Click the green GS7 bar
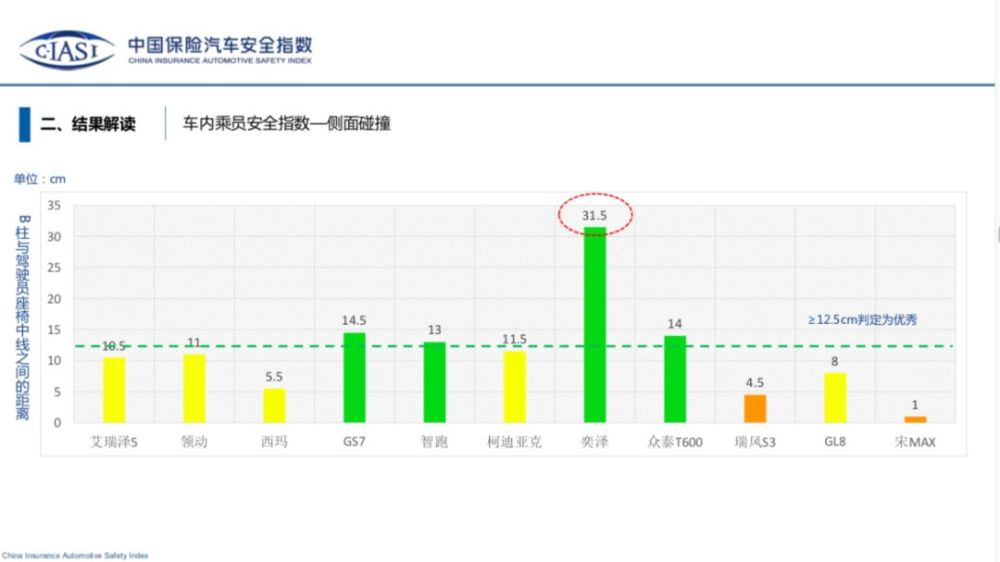 [355, 377]
